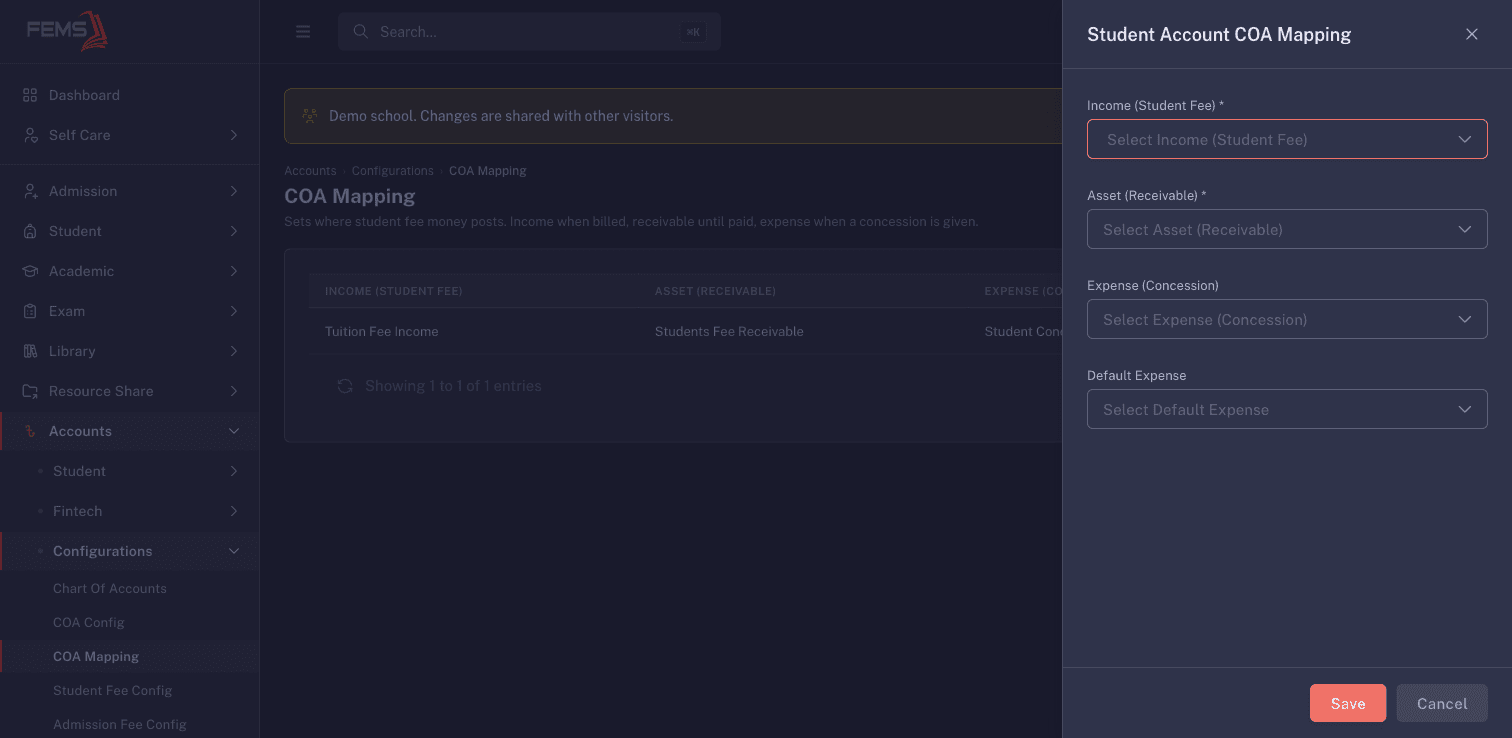Image resolution: width=1512 pixels, height=738 pixels.
Task: Click the Dashboard grid icon
Action: pyautogui.click(x=30, y=95)
